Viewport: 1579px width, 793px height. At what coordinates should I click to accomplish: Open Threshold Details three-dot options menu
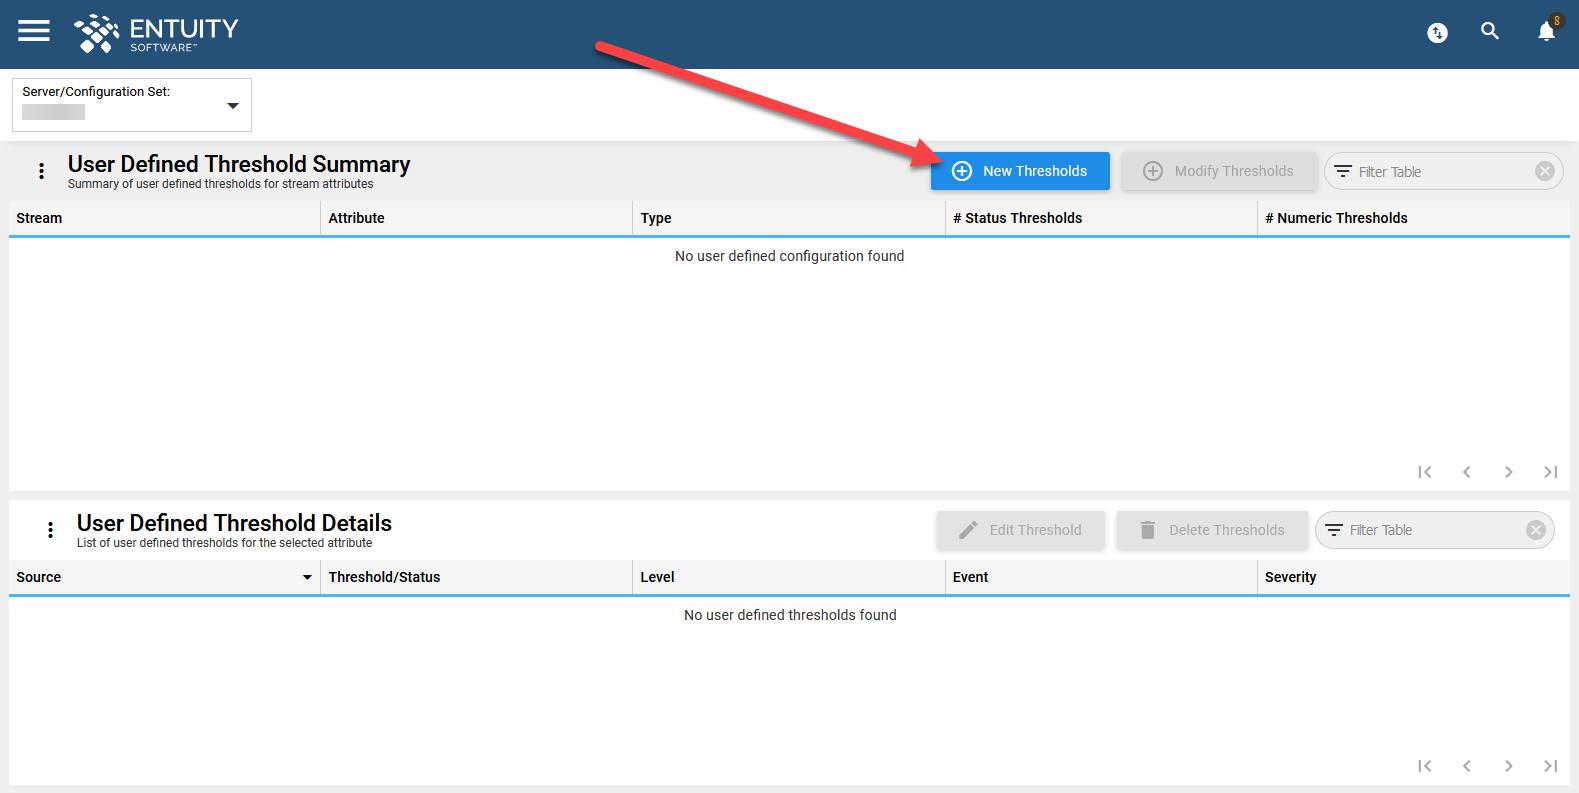coord(50,530)
